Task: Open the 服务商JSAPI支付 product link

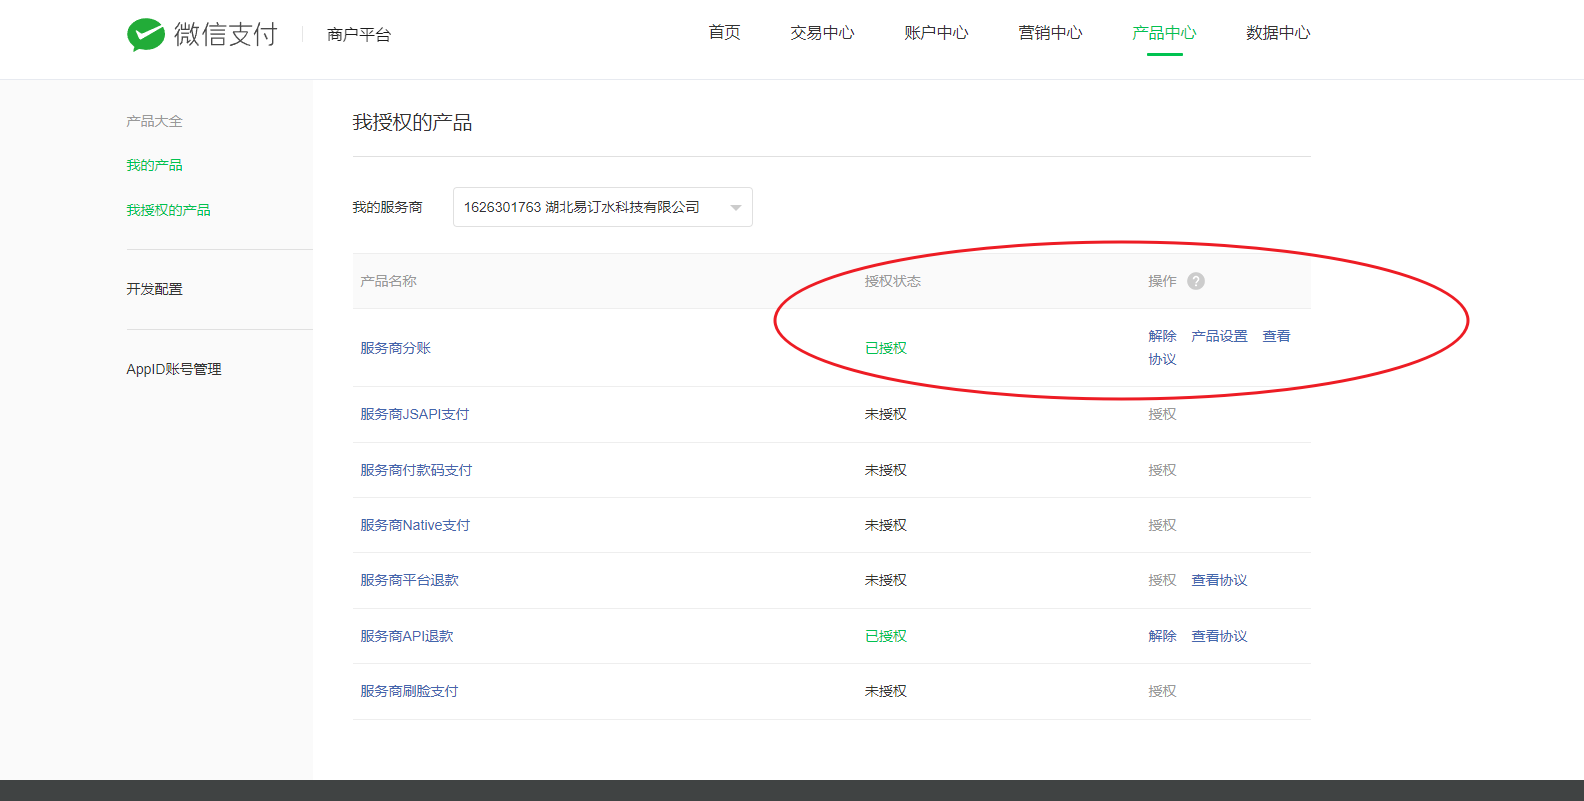Action: coord(415,414)
